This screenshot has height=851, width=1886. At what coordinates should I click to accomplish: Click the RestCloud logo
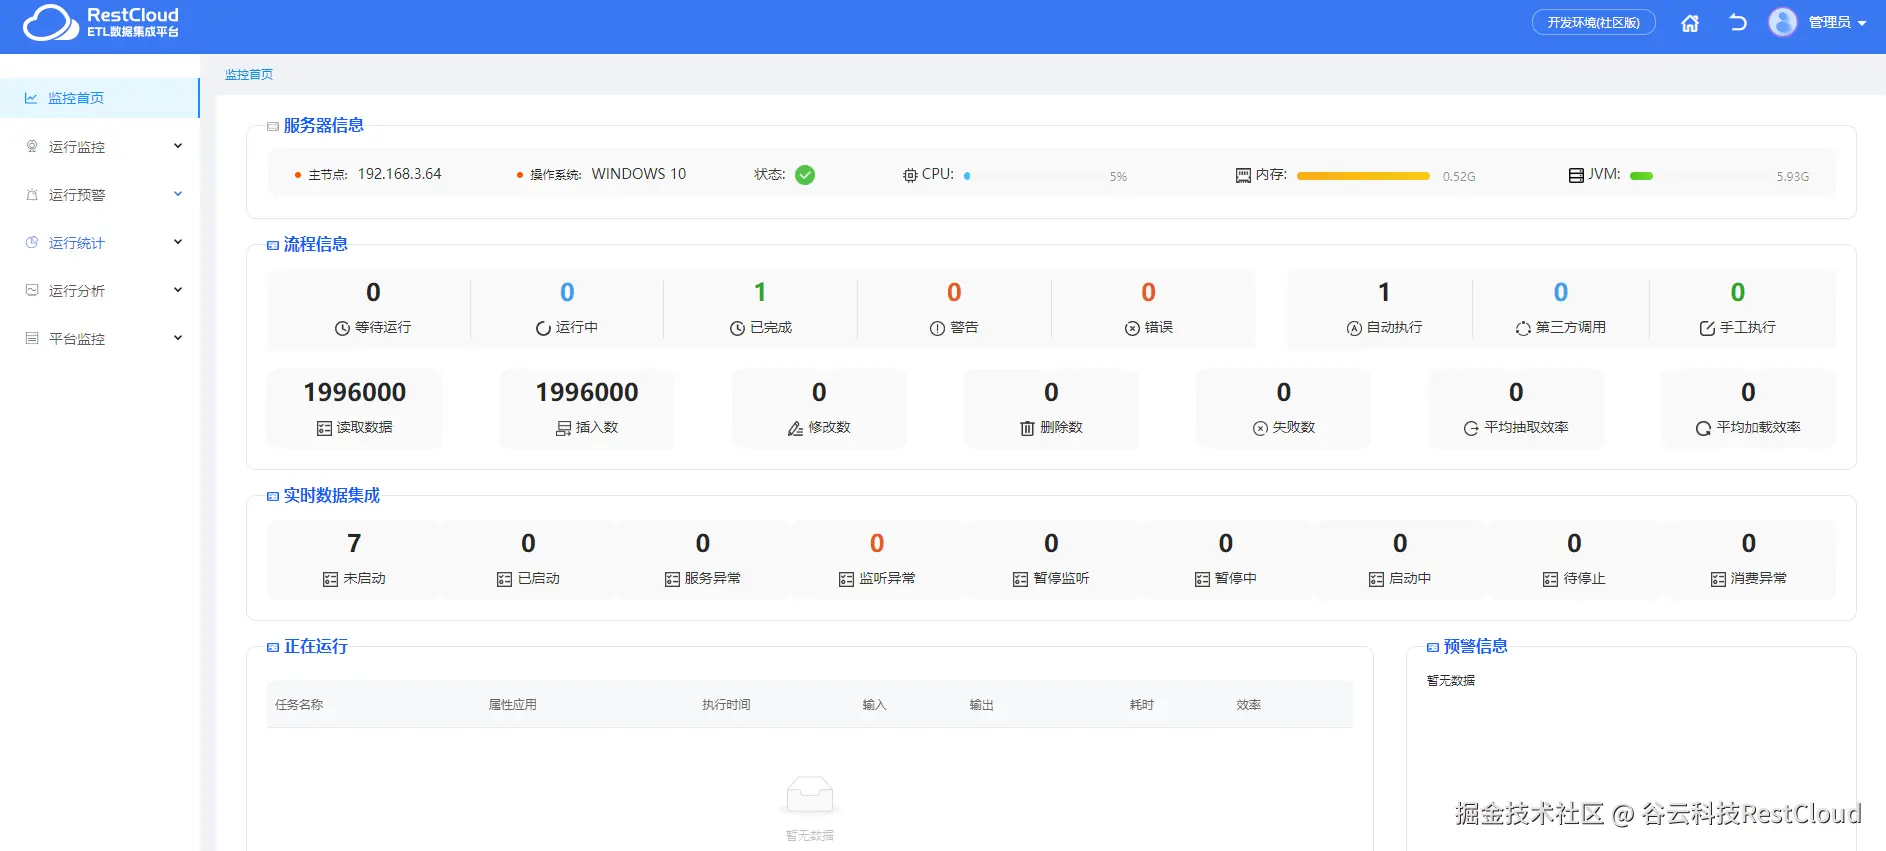click(x=101, y=22)
